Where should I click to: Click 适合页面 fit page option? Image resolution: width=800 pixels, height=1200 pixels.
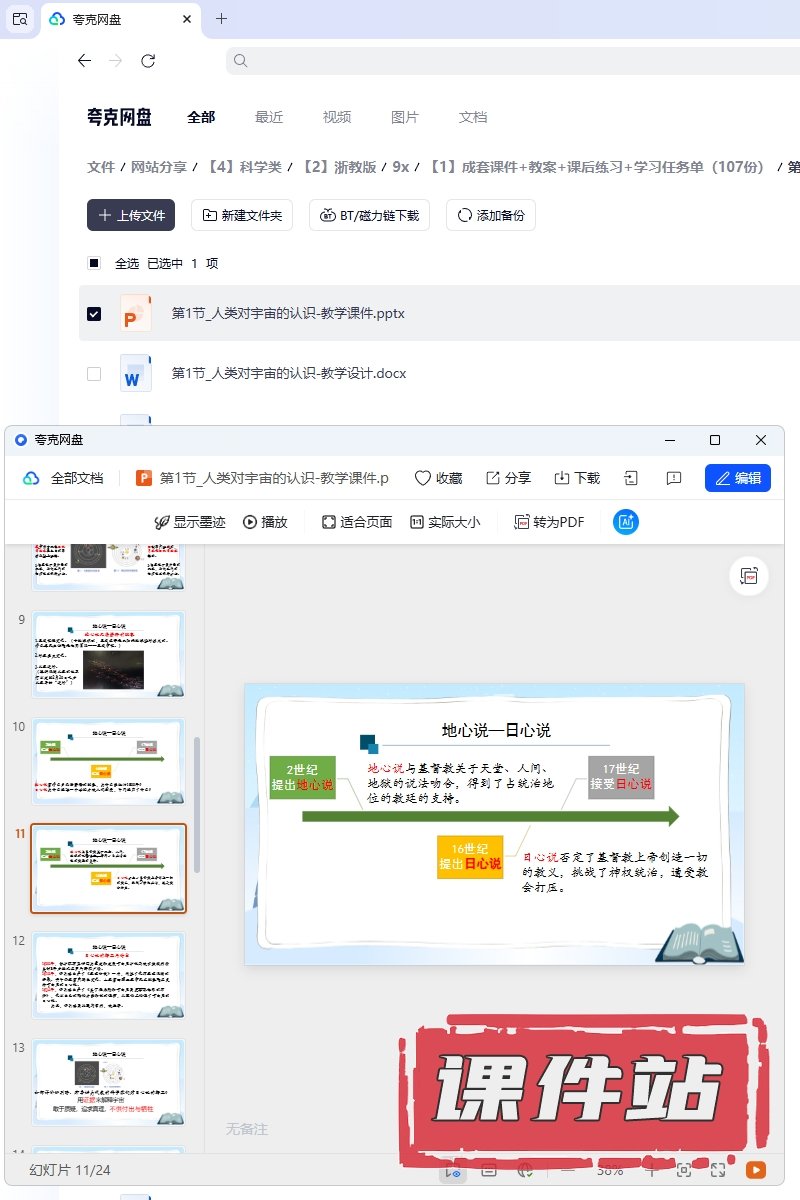[x=357, y=522]
